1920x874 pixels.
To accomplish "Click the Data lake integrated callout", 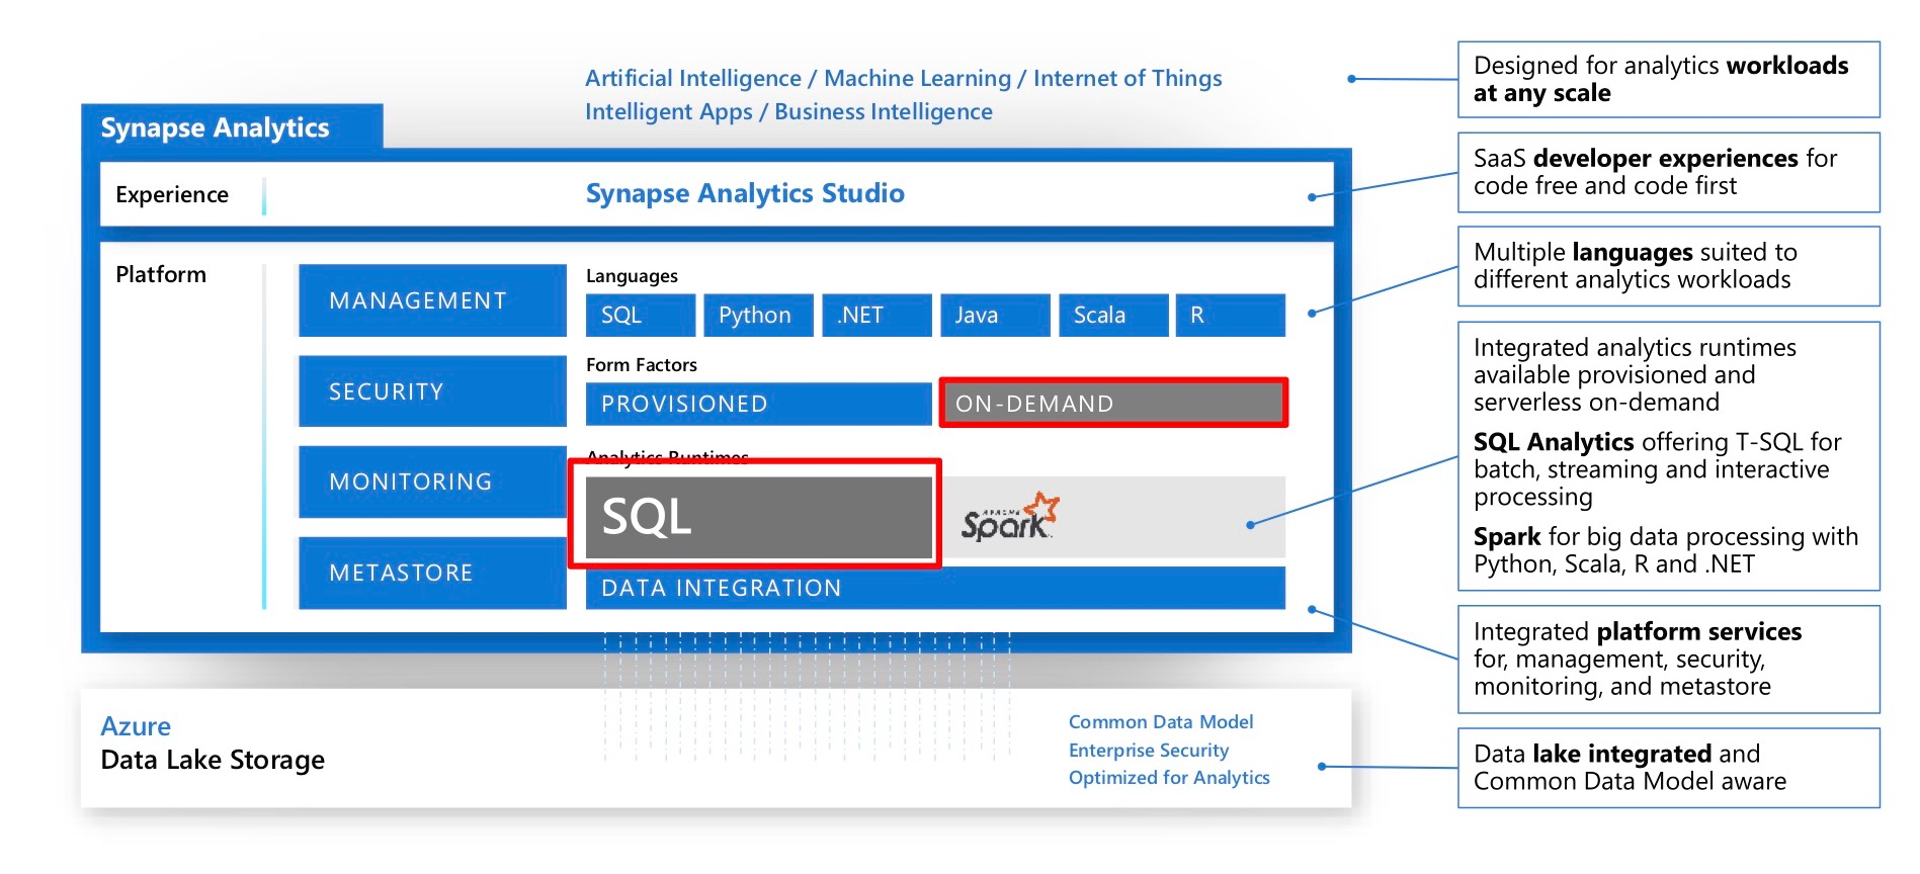I will pyautogui.click(x=1668, y=768).
